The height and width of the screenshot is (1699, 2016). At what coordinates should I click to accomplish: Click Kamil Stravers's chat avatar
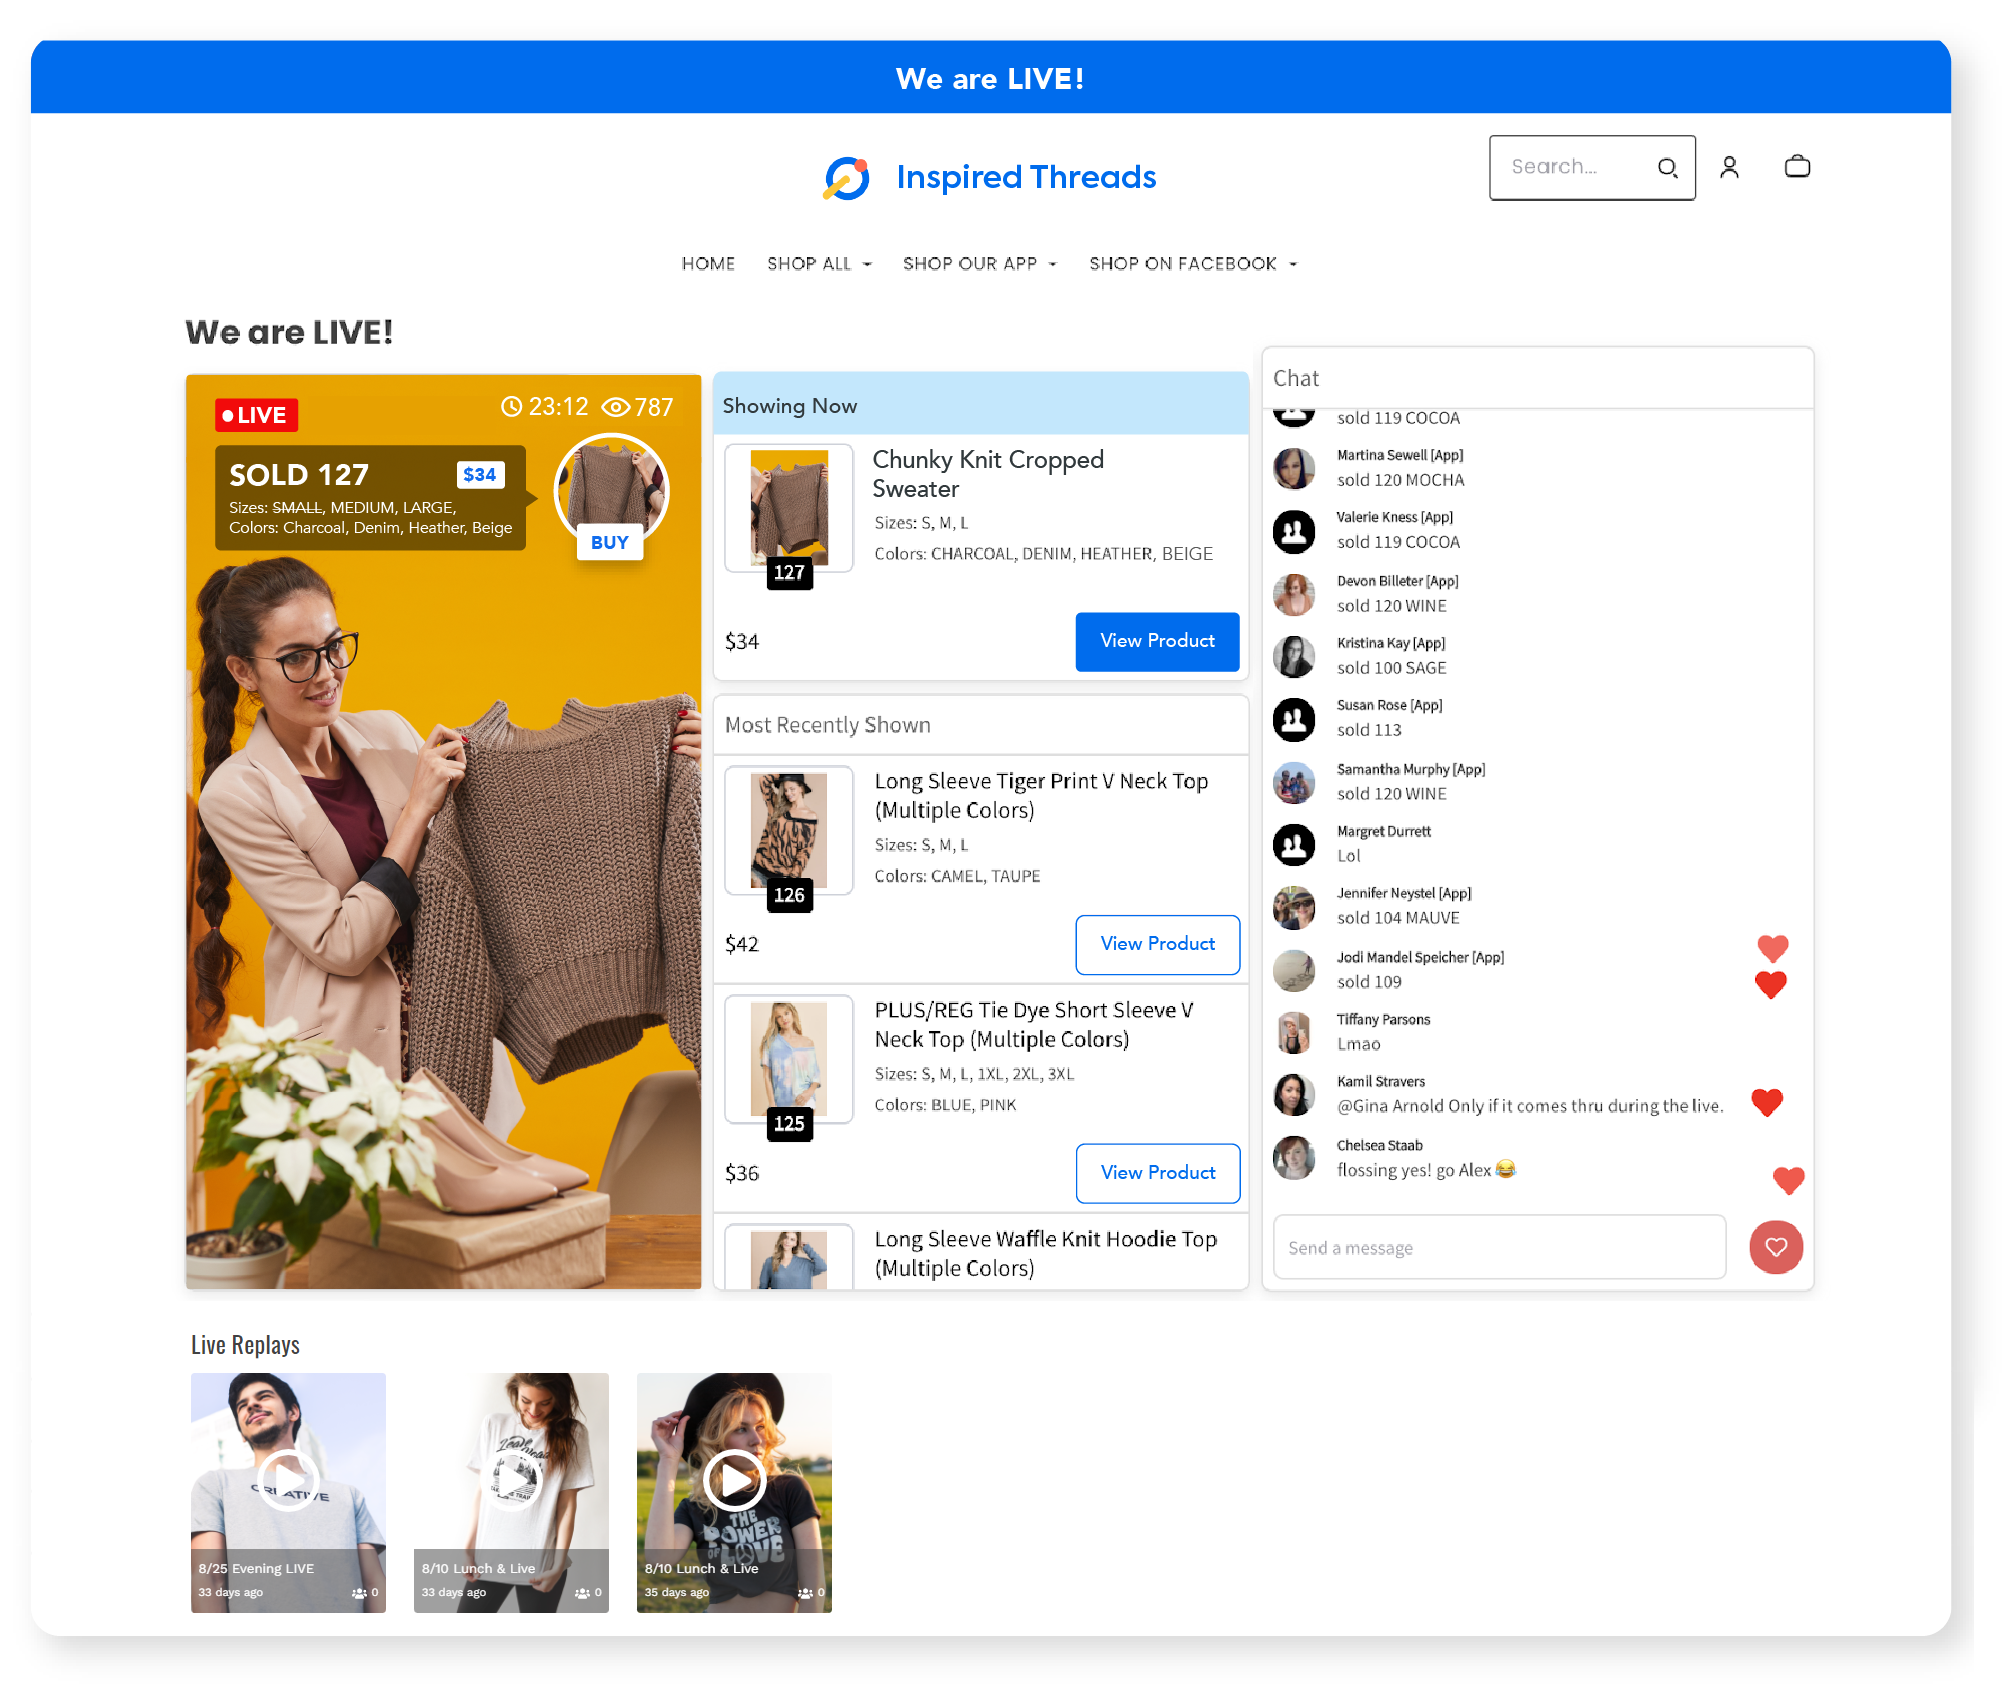pos(1294,1095)
